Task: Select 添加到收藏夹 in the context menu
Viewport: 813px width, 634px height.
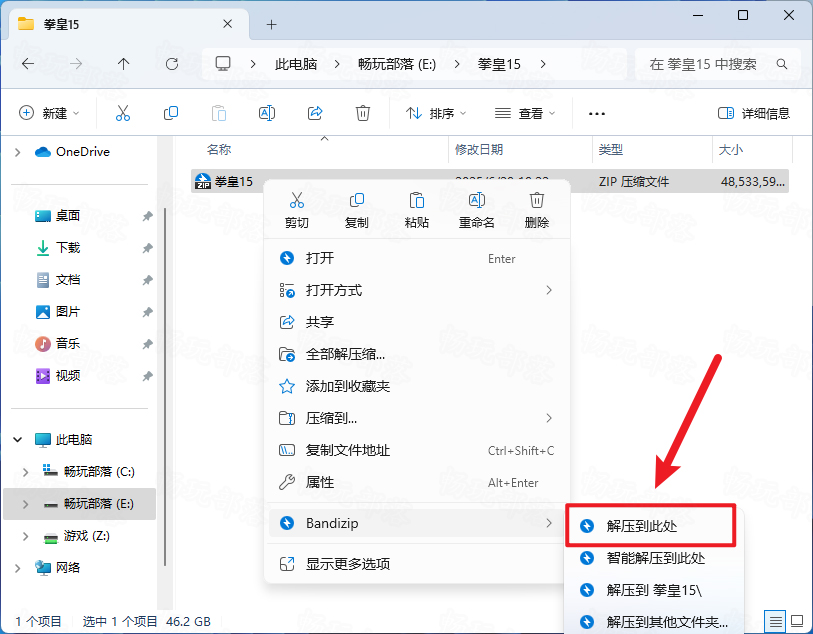Action: pyautogui.click(x=417, y=386)
